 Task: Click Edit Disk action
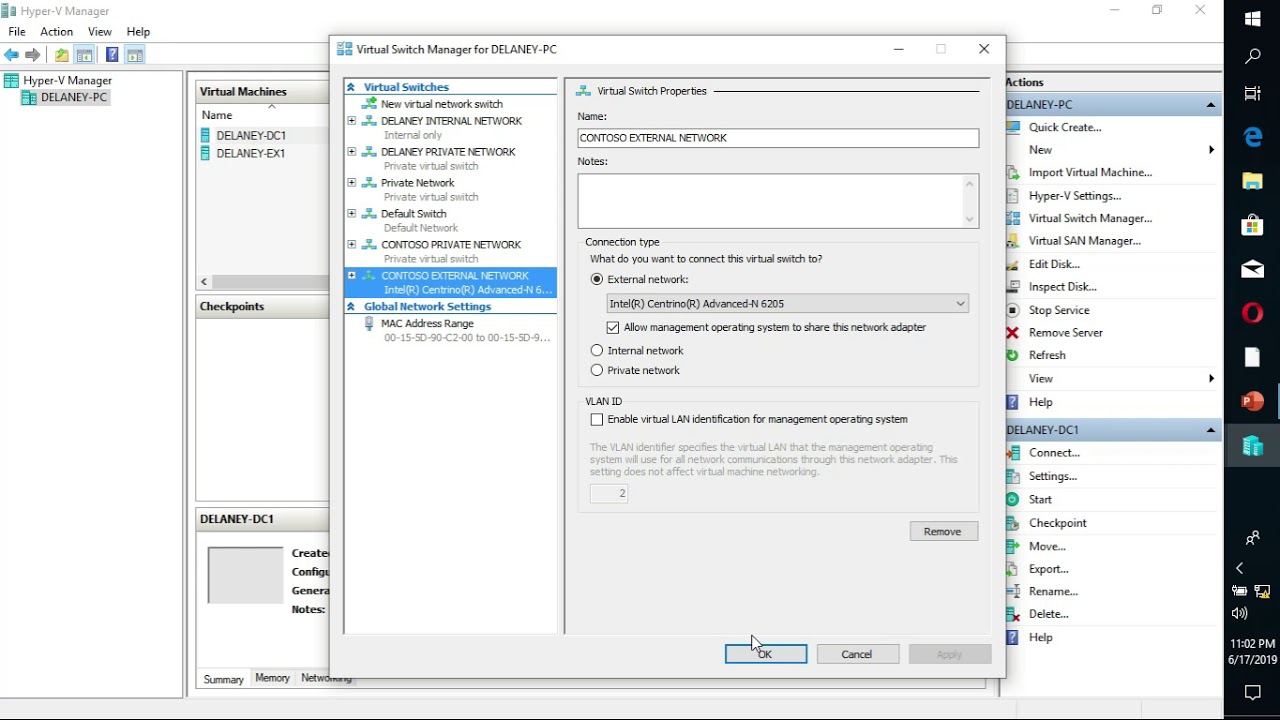[1054, 264]
